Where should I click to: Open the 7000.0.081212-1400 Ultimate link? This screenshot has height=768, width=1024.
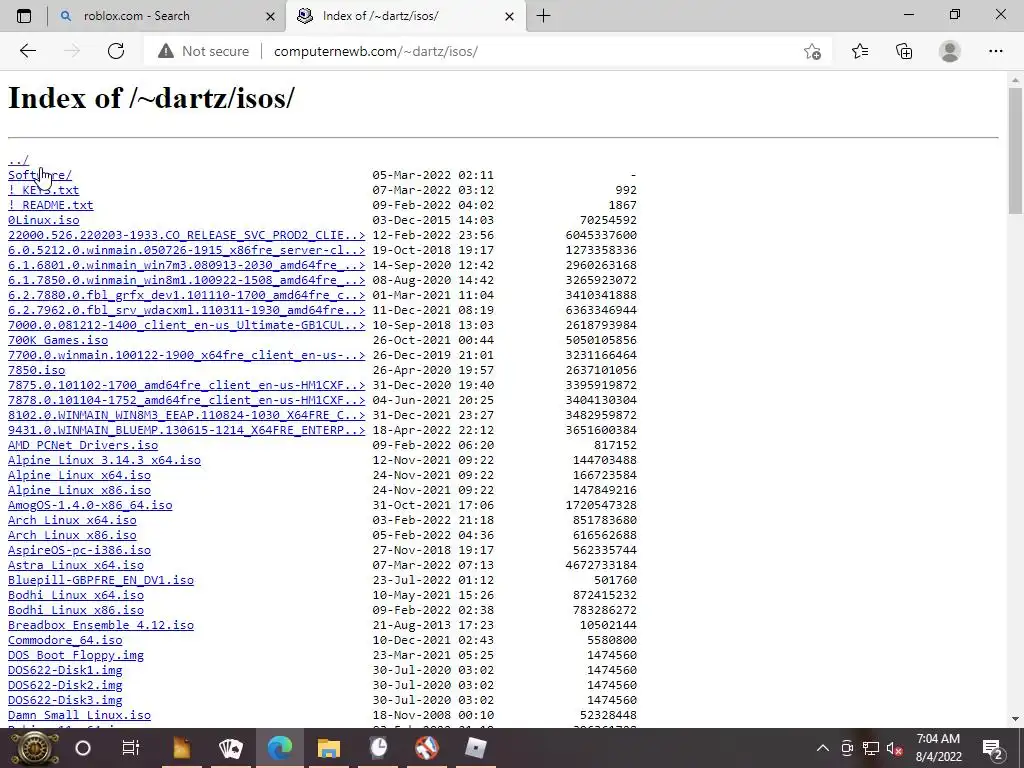pyautogui.click(x=186, y=325)
